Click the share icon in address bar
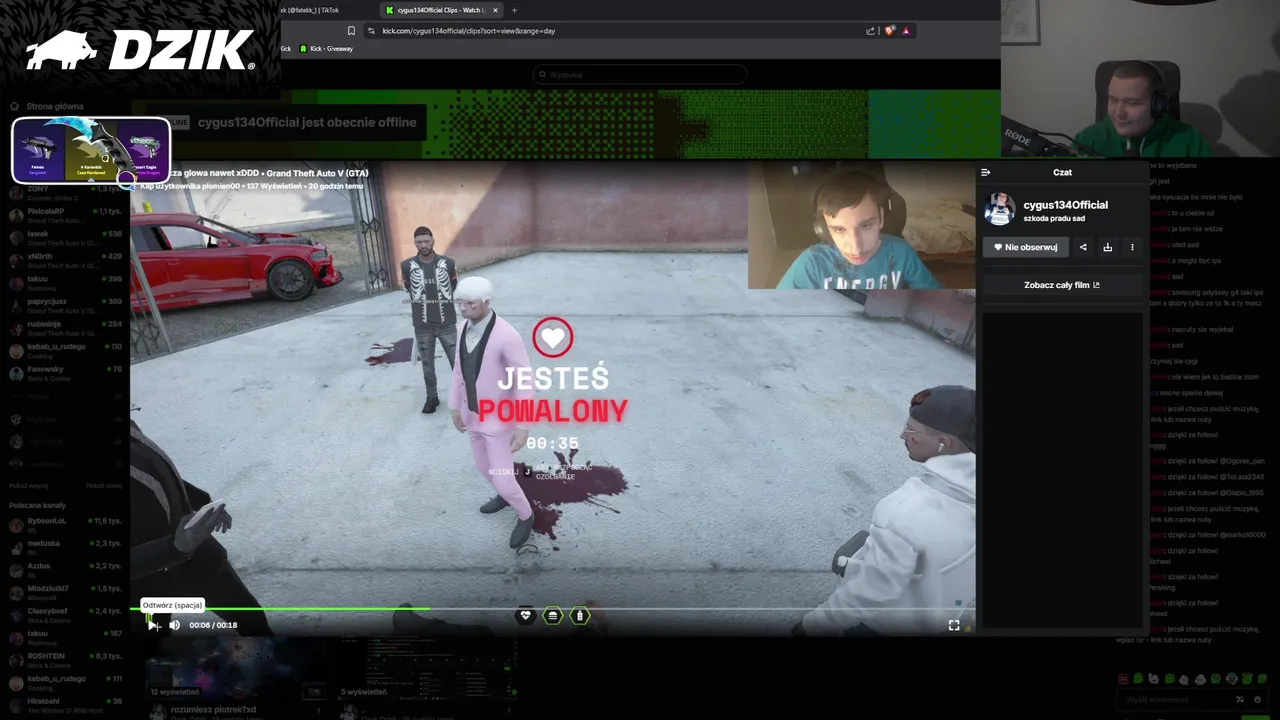 click(x=870, y=31)
